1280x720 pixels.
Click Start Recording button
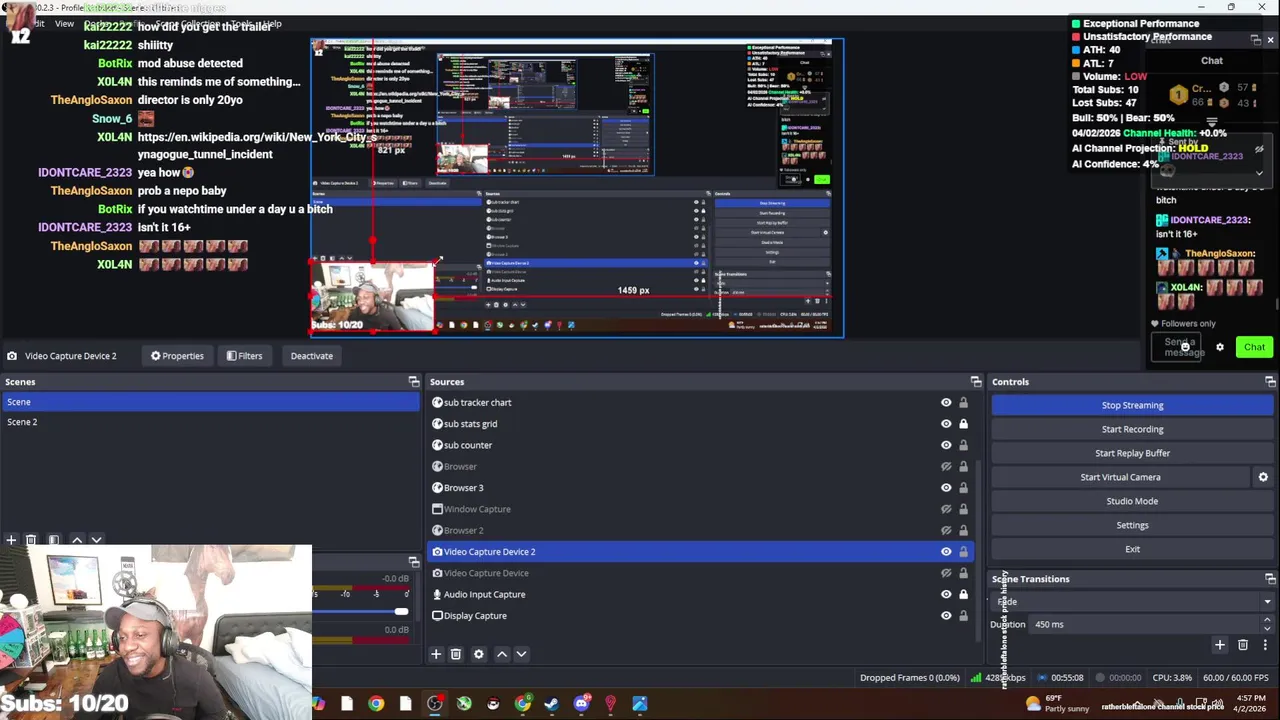tap(1133, 429)
